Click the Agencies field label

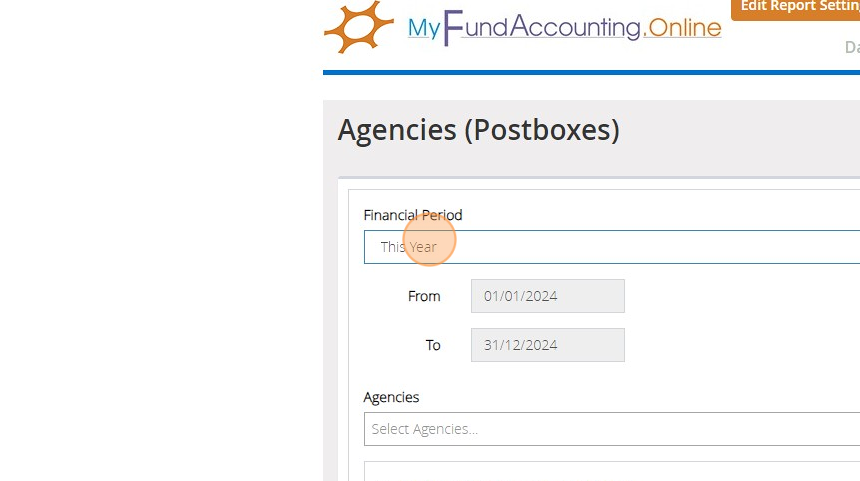[391, 397]
